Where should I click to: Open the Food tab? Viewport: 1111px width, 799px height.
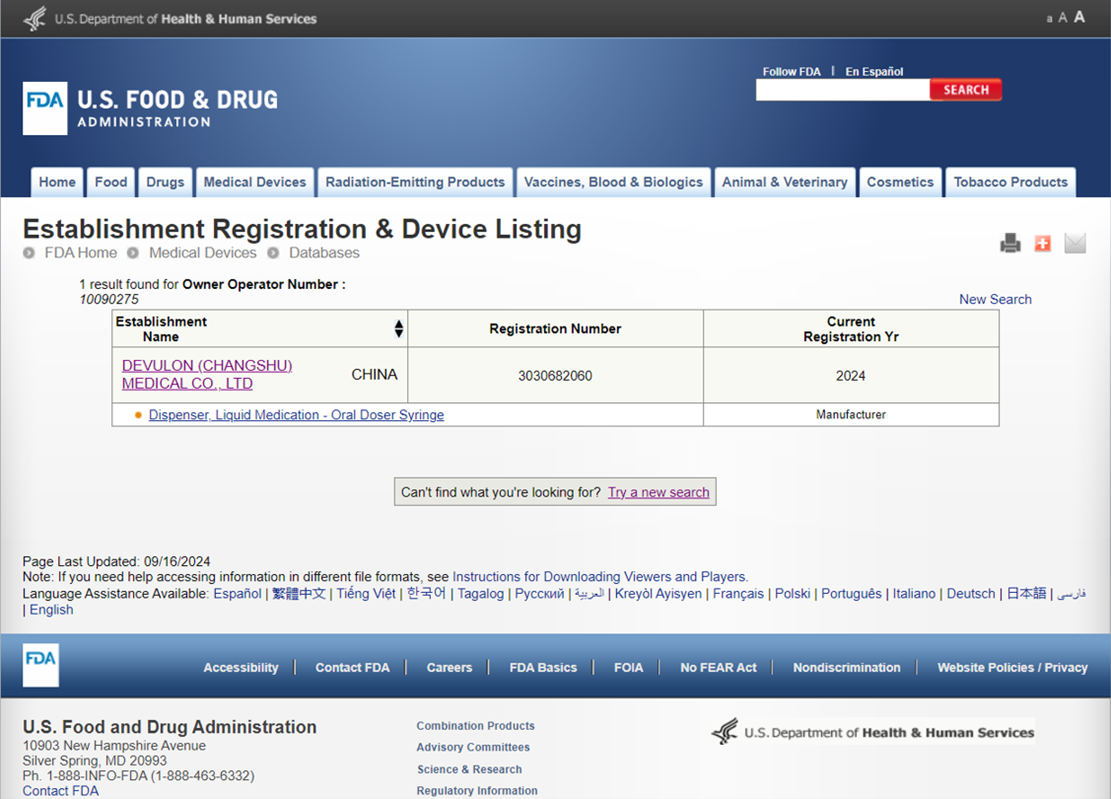tap(111, 182)
